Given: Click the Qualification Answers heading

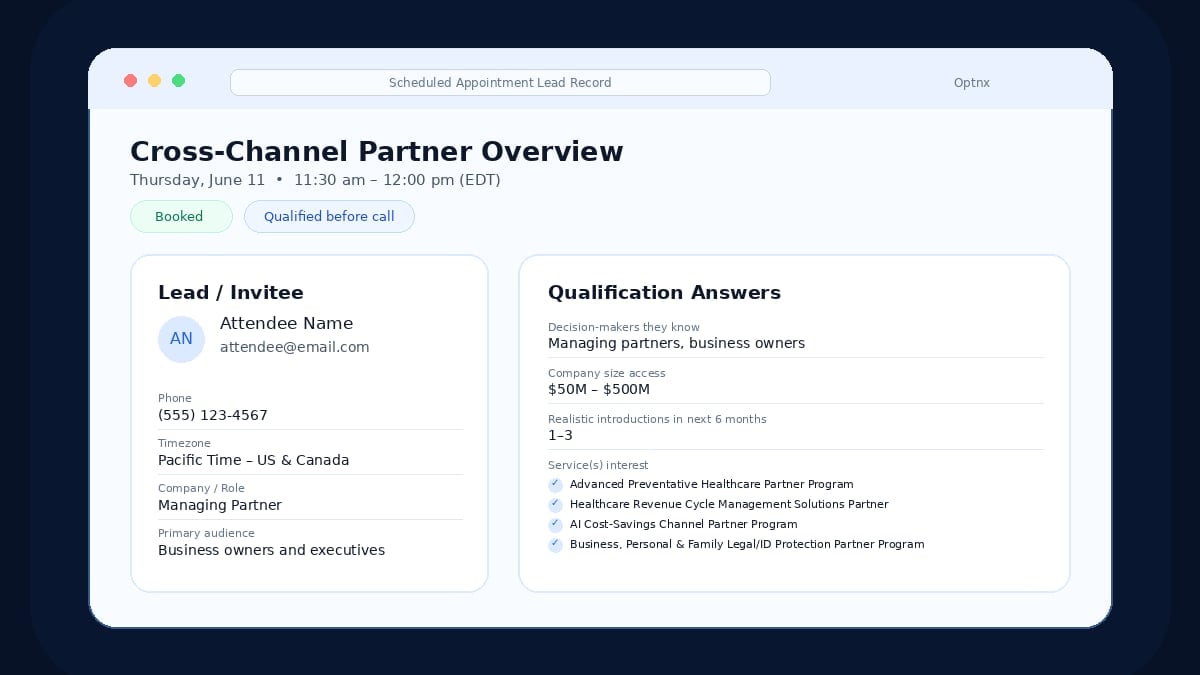Looking at the screenshot, I should pyautogui.click(x=664, y=293).
